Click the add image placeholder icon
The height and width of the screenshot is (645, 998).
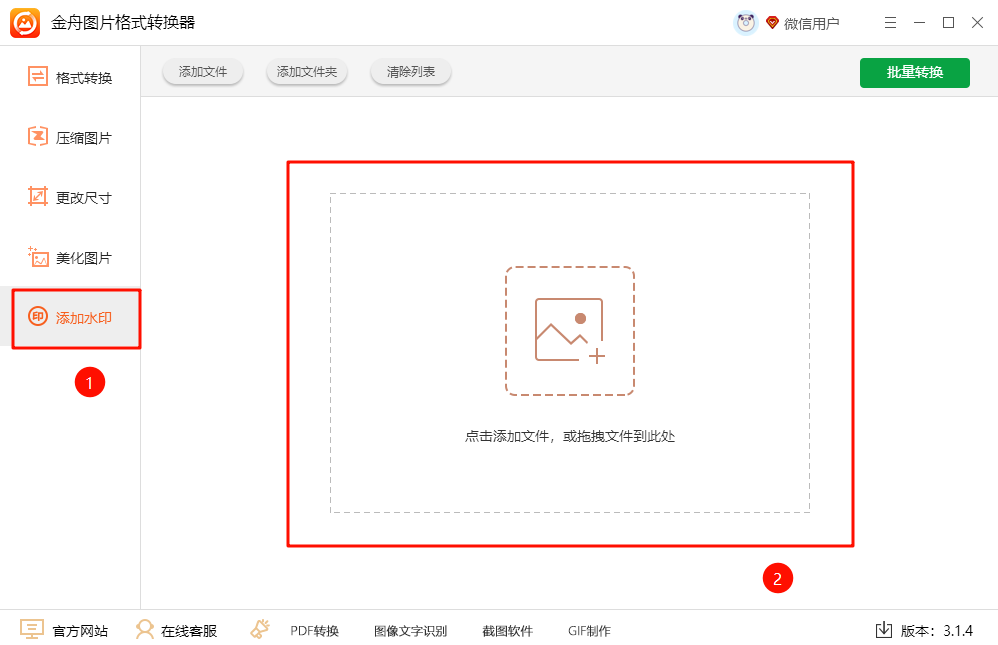pos(570,330)
